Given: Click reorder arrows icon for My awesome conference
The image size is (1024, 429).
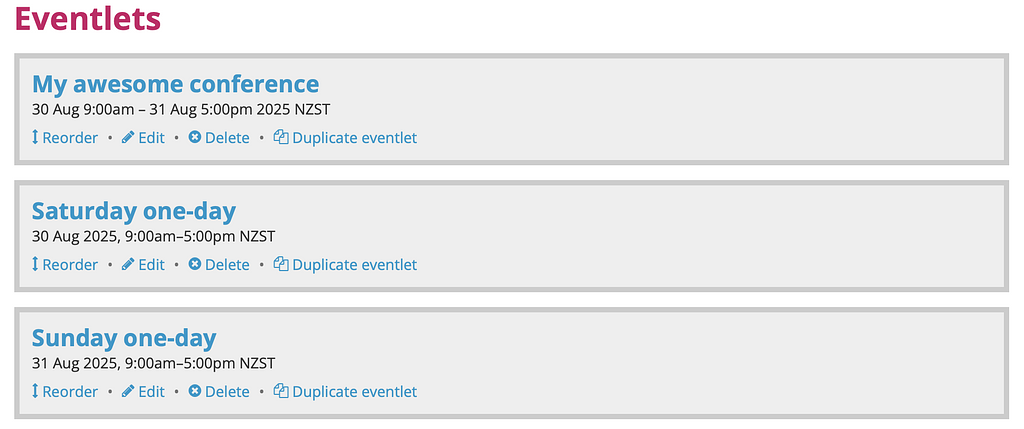Looking at the screenshot, I should point(35,138).
